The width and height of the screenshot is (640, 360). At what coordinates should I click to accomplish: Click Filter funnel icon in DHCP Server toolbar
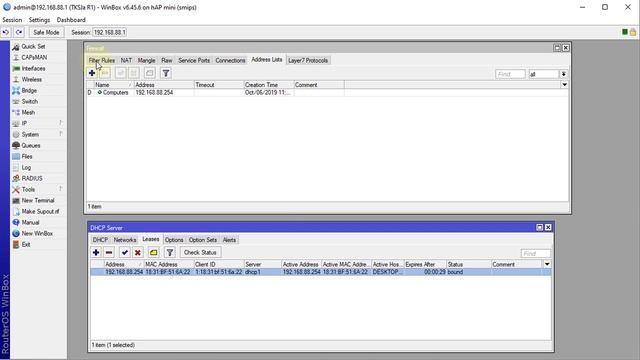click(170, 253)
